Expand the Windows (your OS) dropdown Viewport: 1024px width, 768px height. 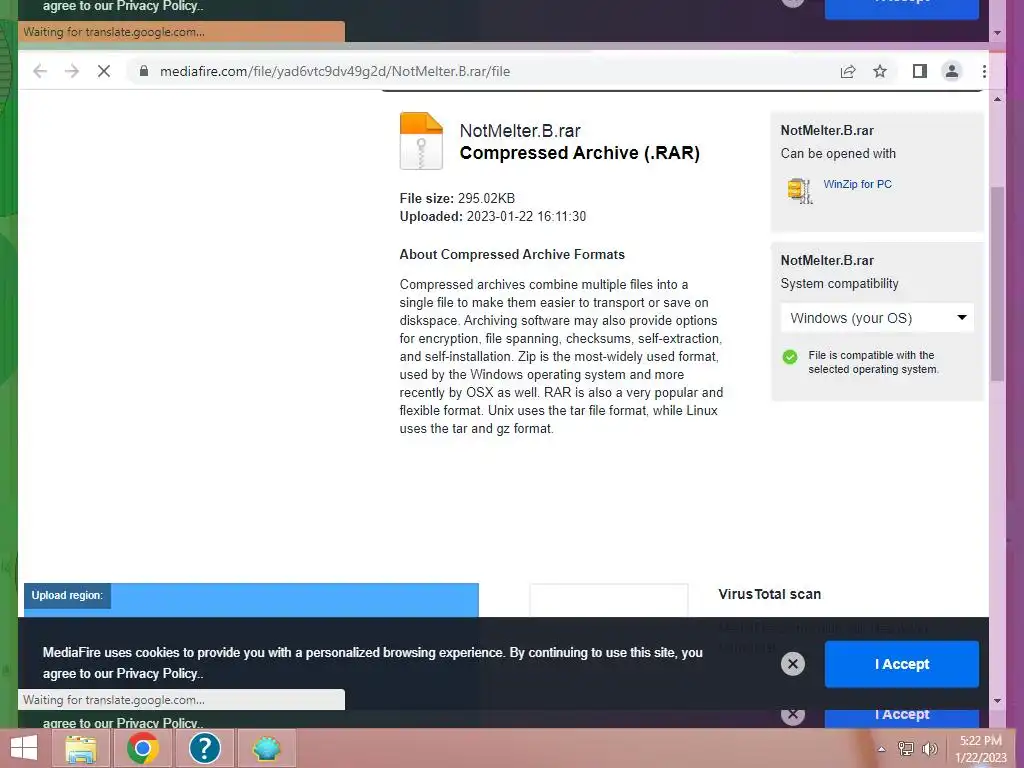pyautogui.click(x=877, y=318)
